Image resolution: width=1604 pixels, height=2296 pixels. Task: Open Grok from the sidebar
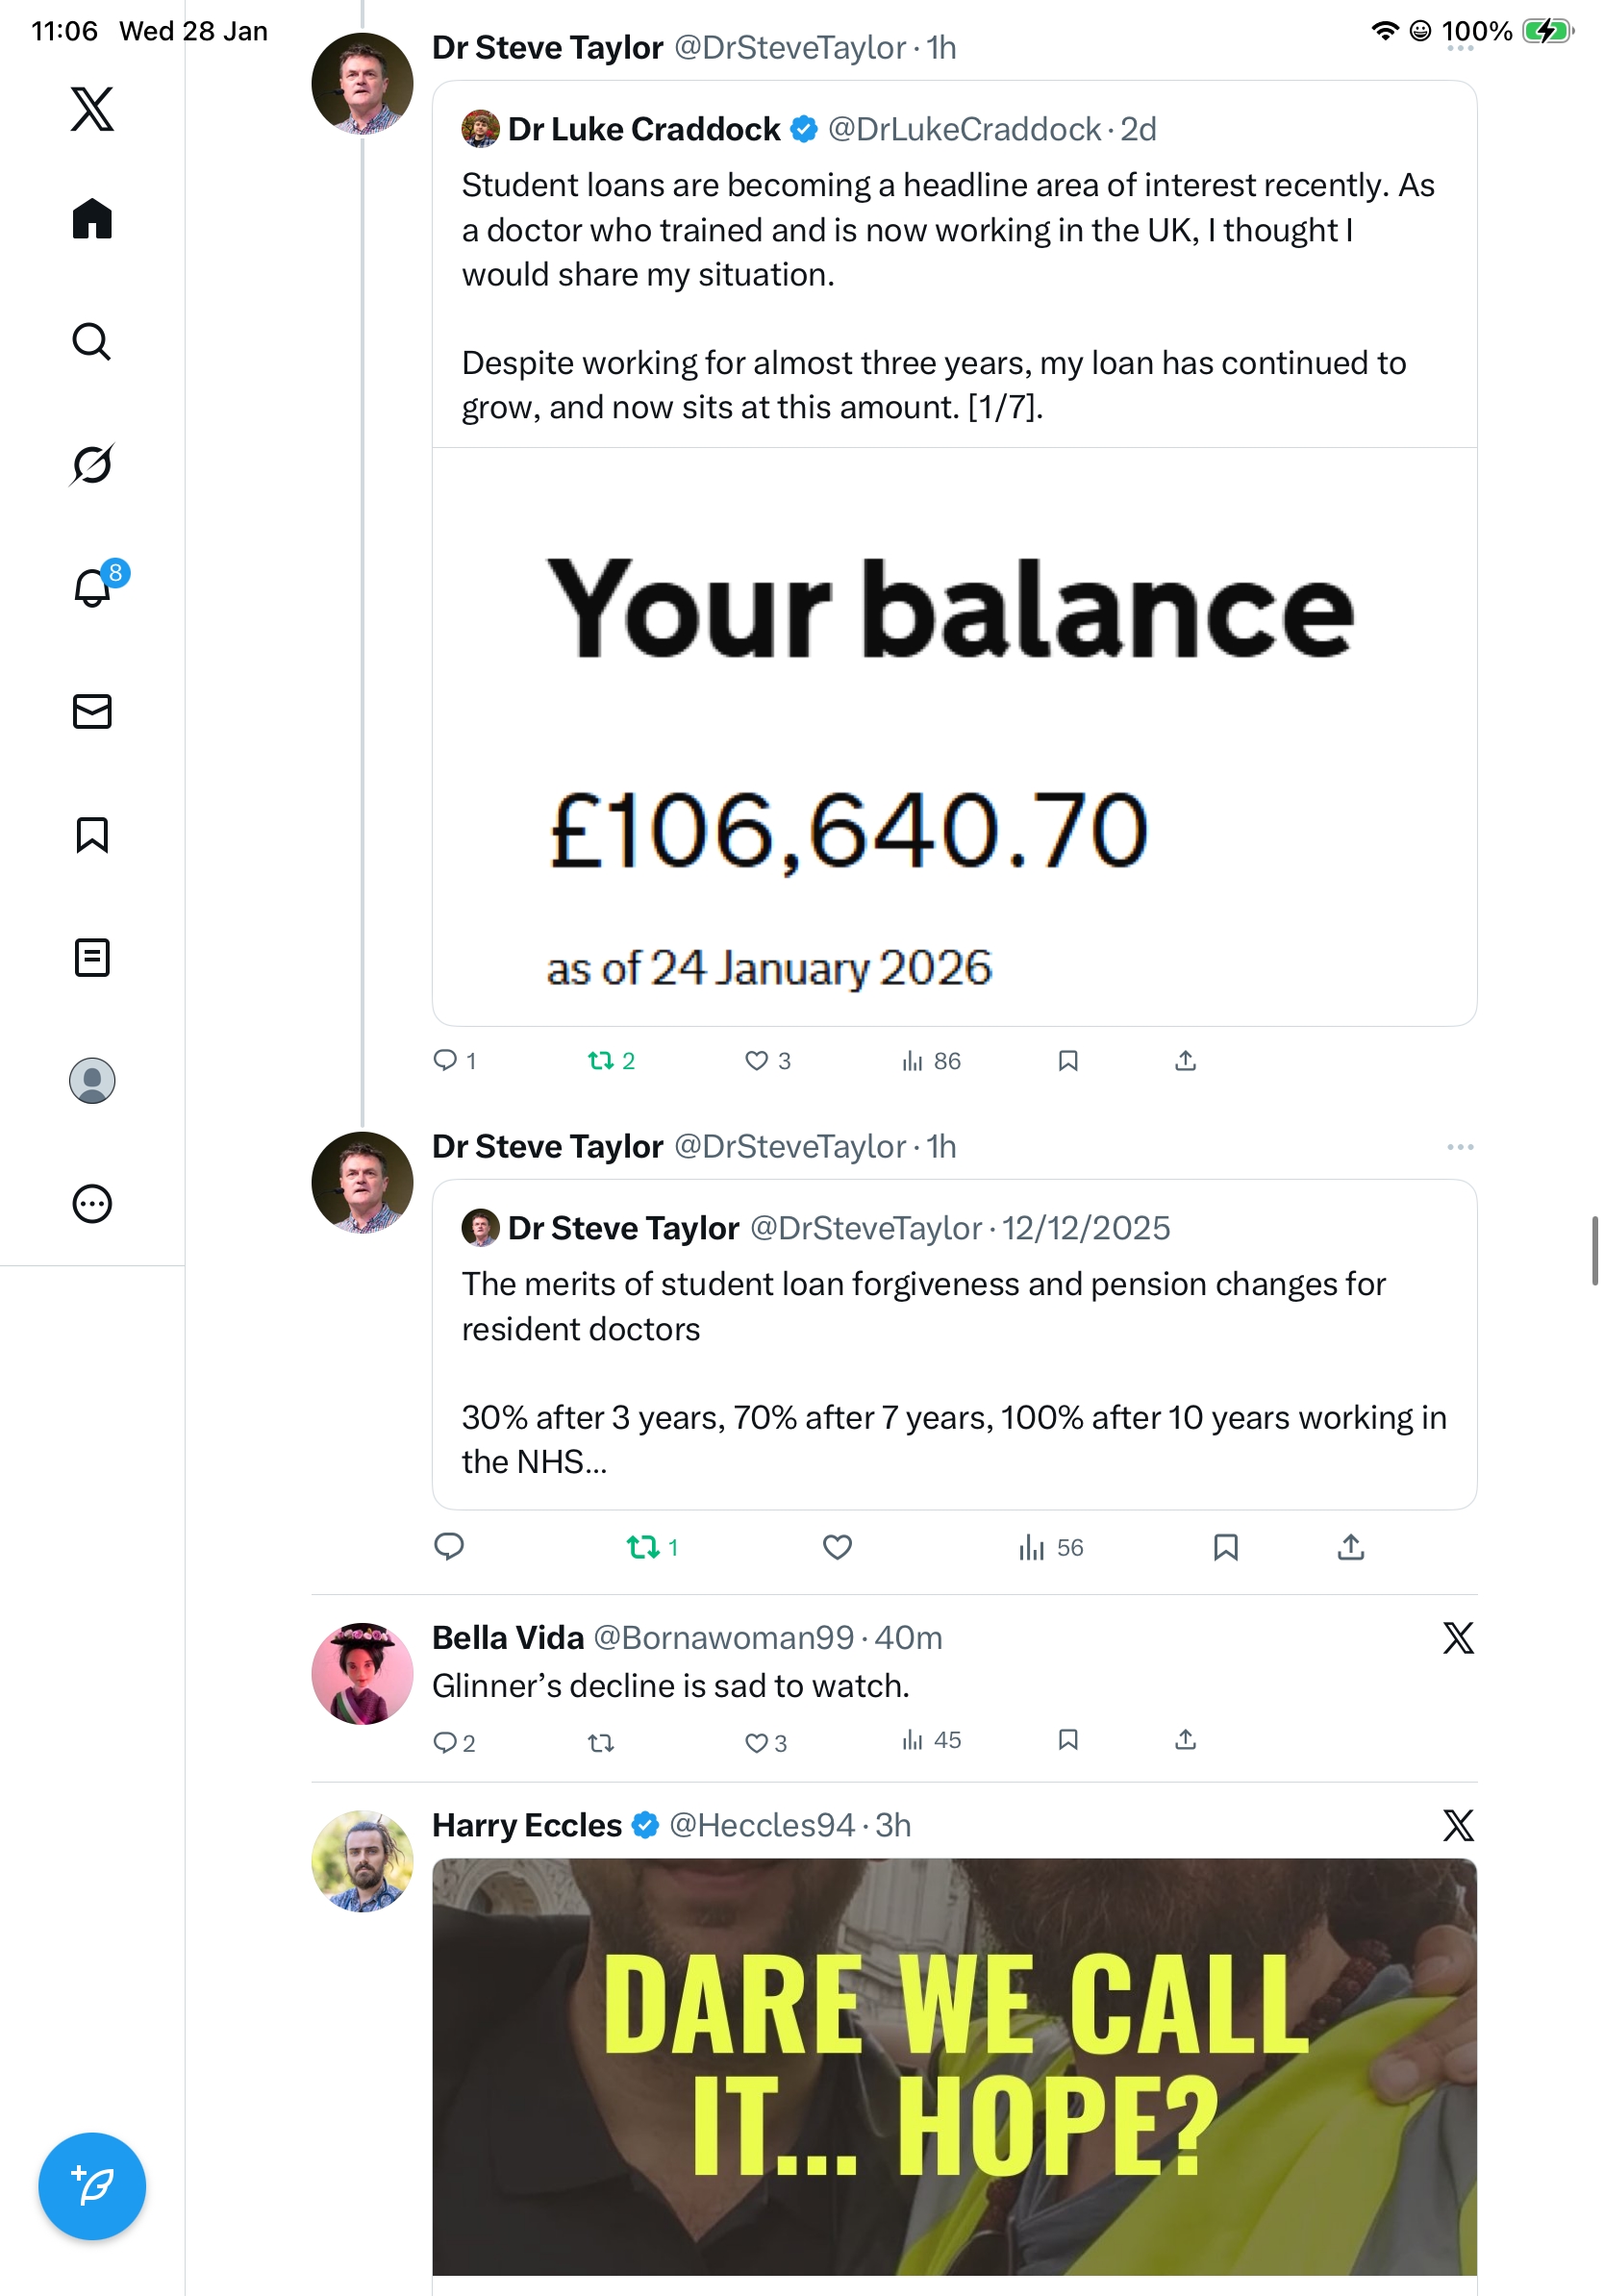pyautogui.click(x=92, y=465)
